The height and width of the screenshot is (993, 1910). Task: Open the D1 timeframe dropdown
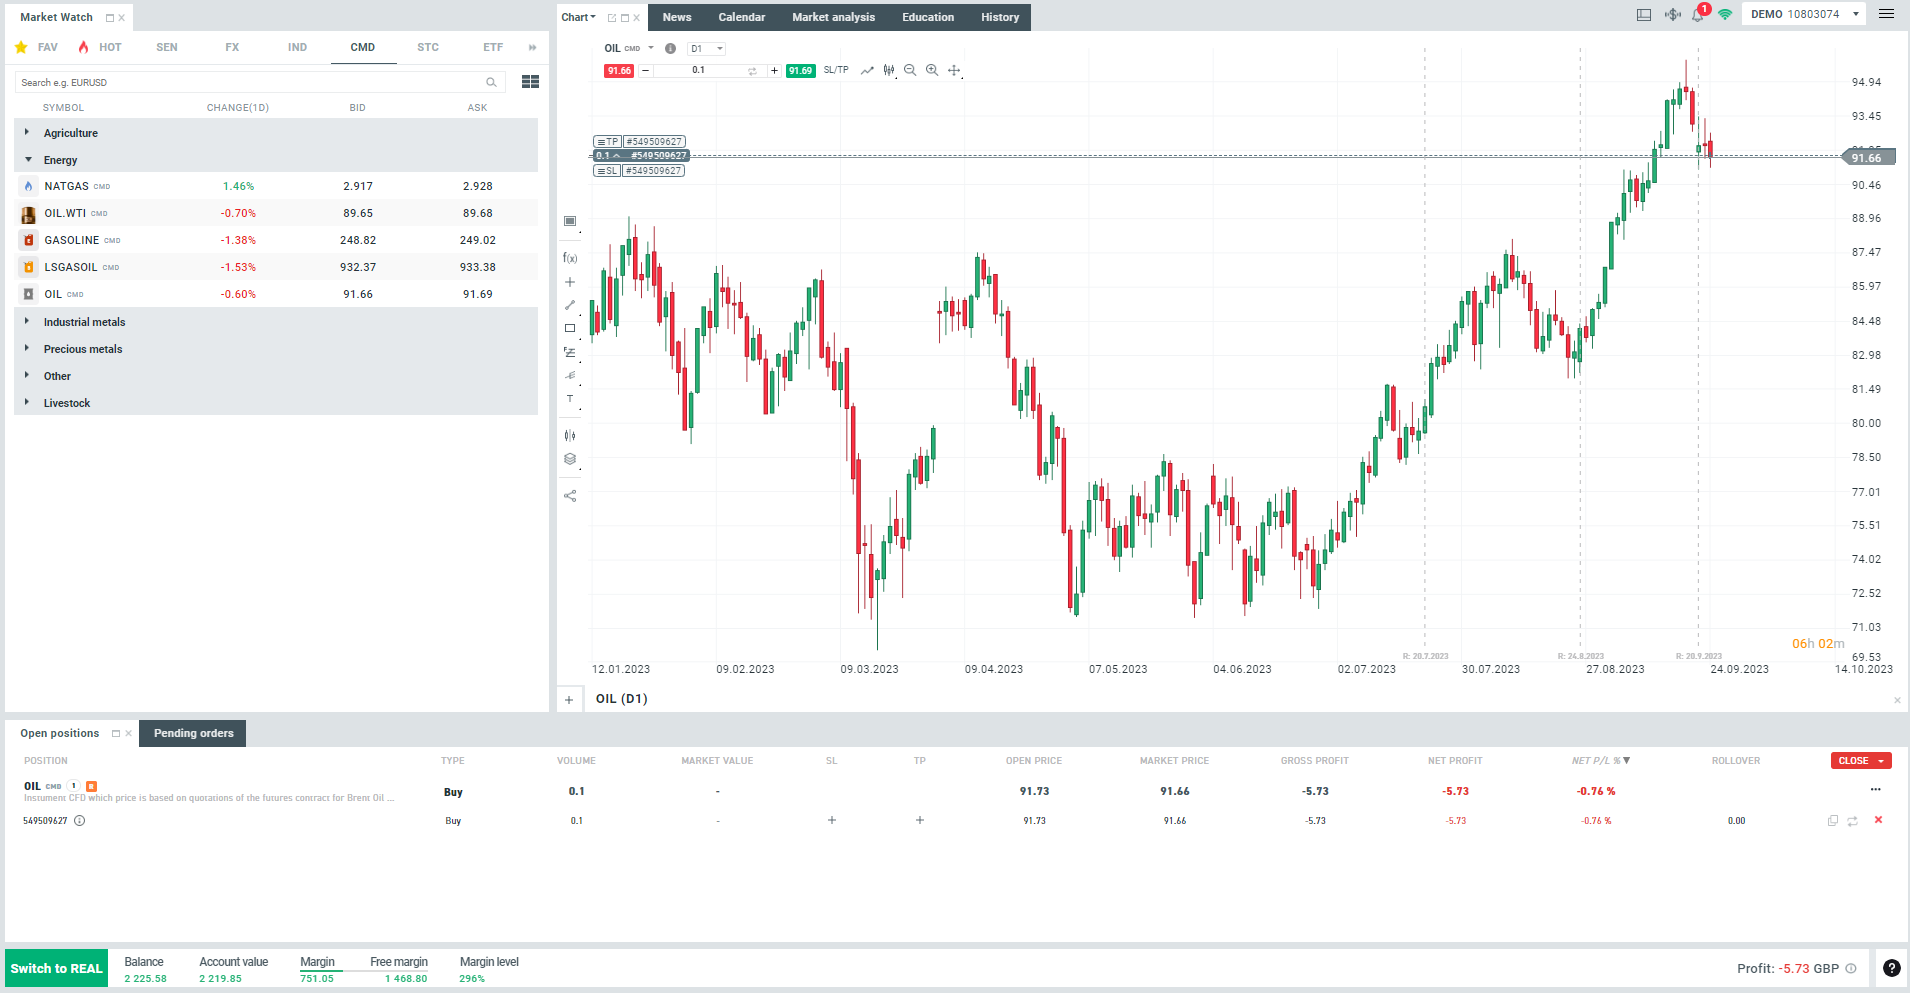pyautogui.click(x=707, y=48)
